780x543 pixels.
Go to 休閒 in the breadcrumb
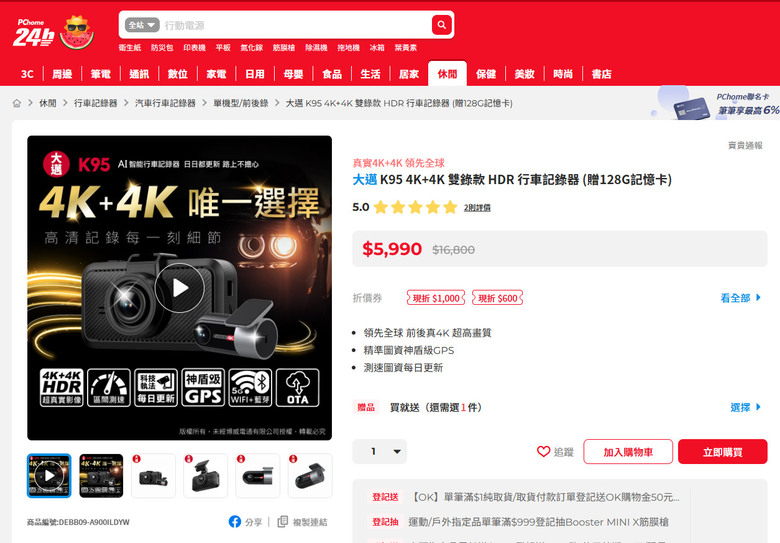(48, 103)
